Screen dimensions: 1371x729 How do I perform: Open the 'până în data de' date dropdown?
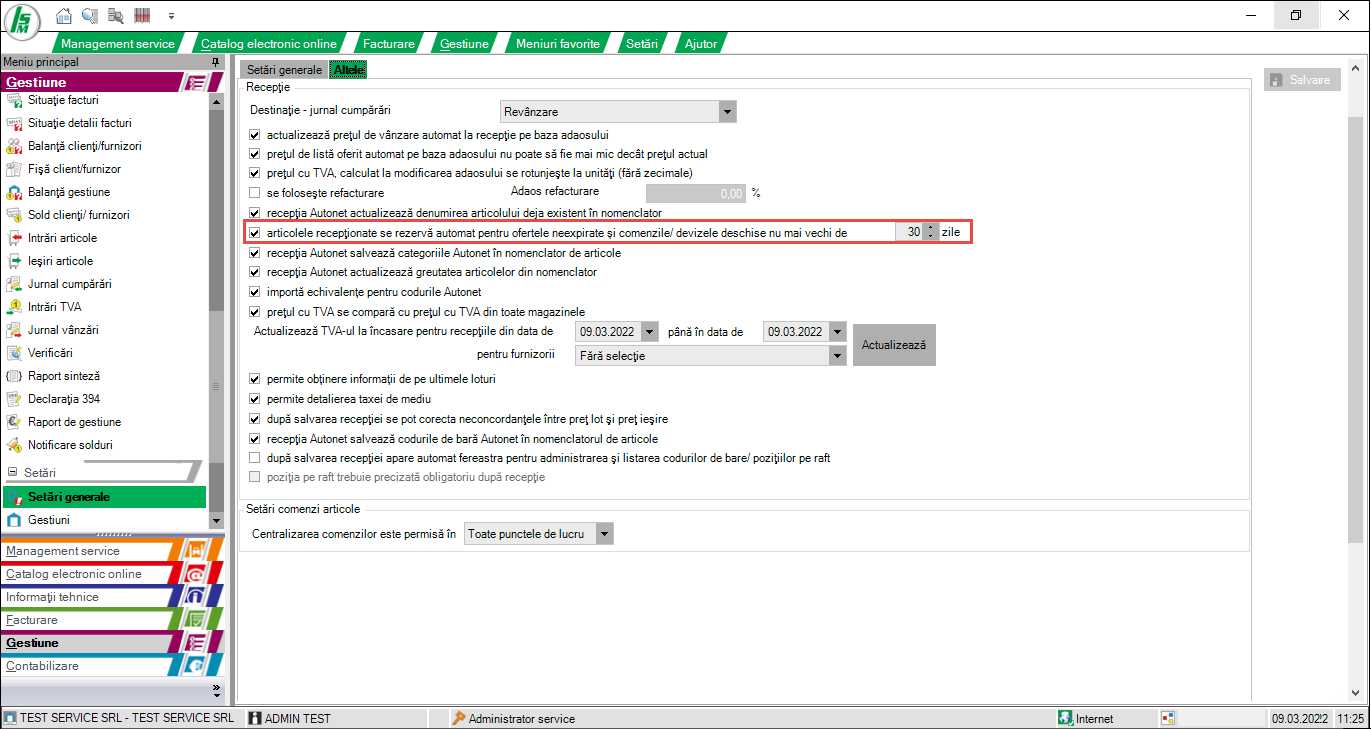[838, 331]
